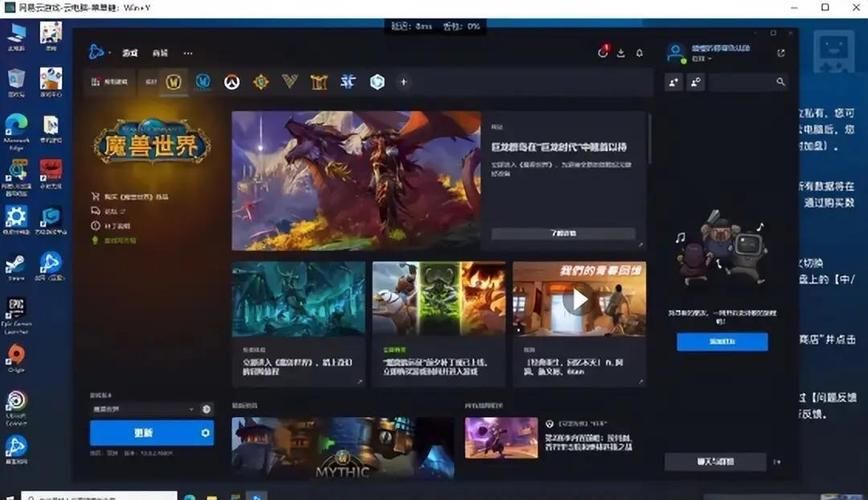Open the Ubisoft Connect desktop shortcut

click(x=16, y=409)
